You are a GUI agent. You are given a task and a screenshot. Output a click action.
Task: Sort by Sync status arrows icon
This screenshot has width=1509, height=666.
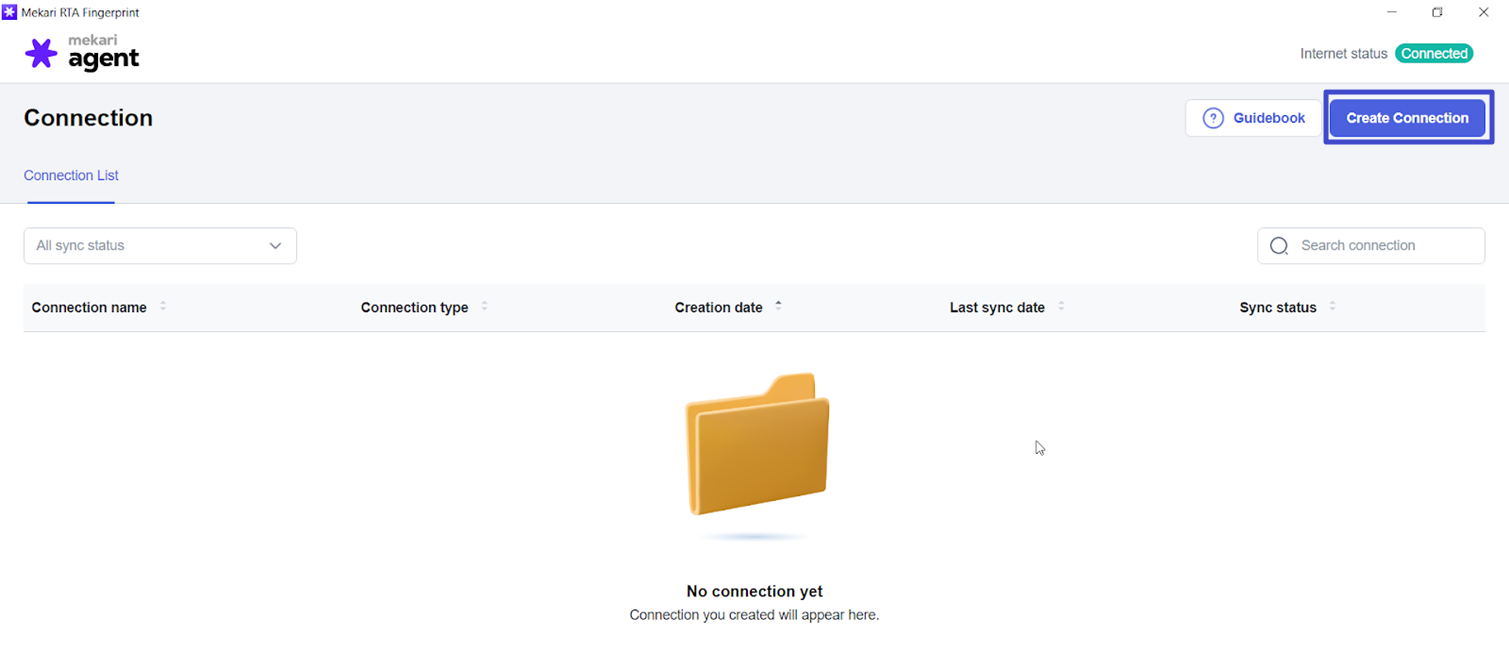[x=1332, y=306]
